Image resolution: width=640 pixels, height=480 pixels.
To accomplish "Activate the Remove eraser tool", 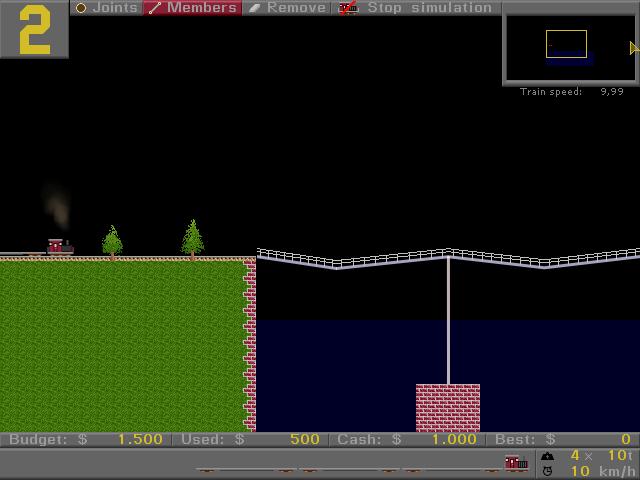I will pos(287,8).
